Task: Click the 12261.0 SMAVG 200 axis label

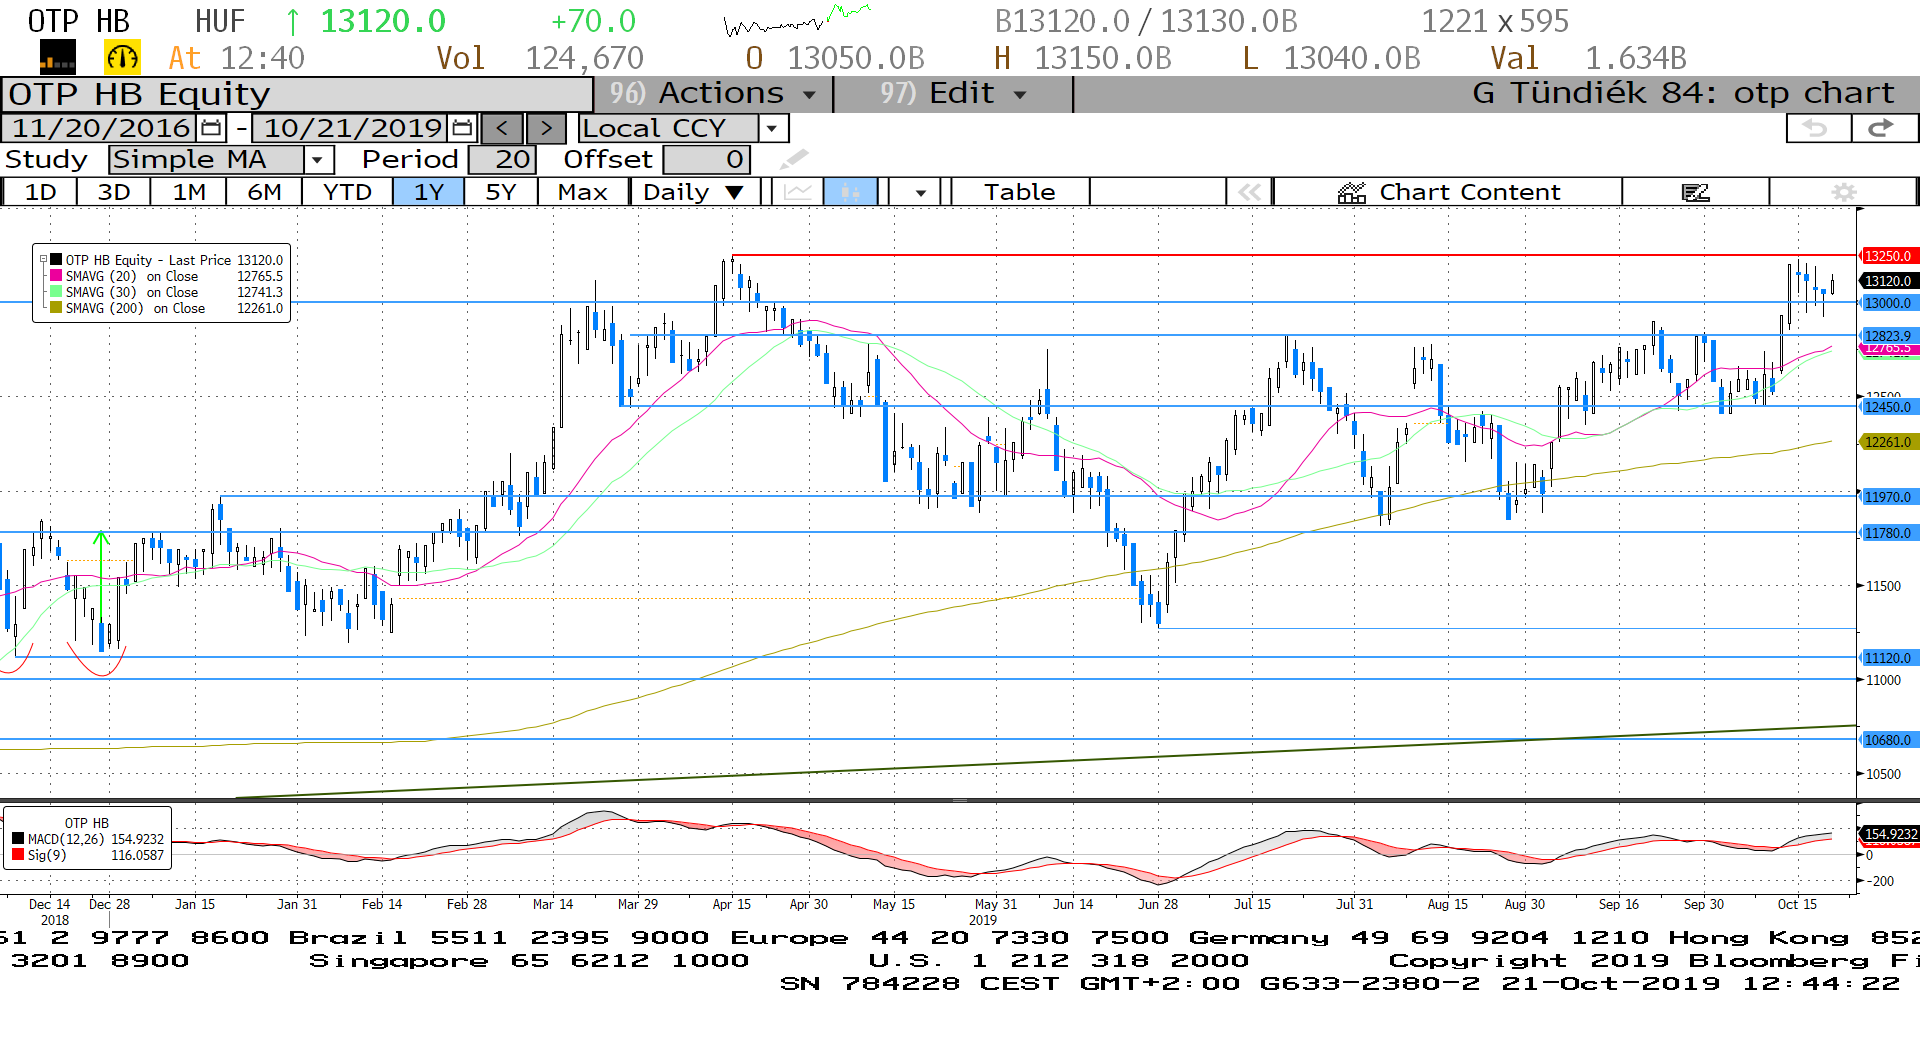Action: pos(1888,442)
